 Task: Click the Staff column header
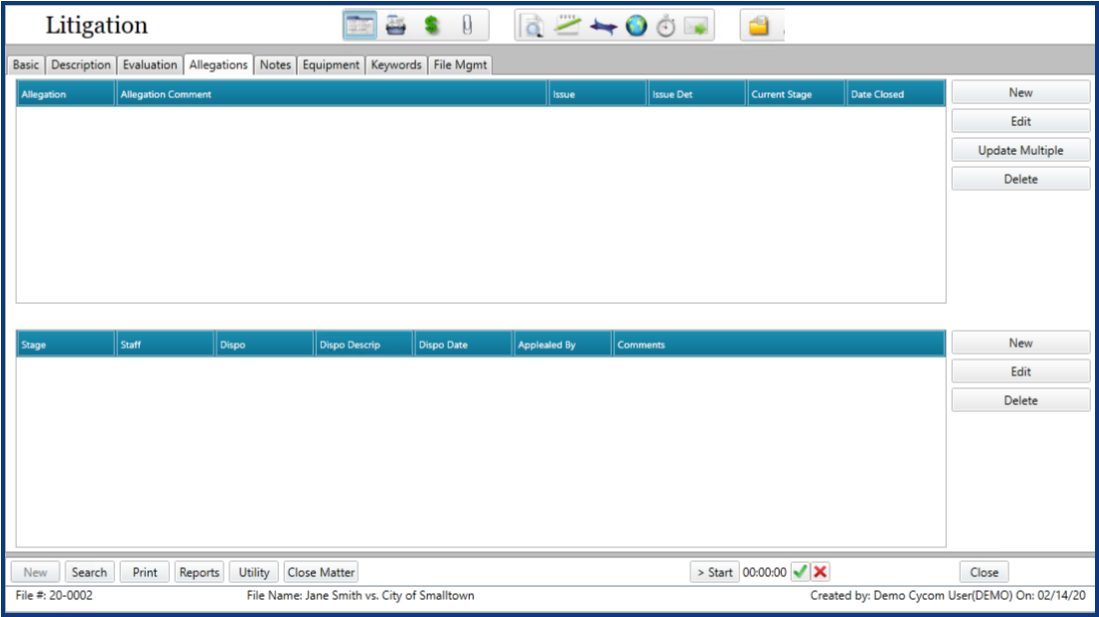point(165,344)
